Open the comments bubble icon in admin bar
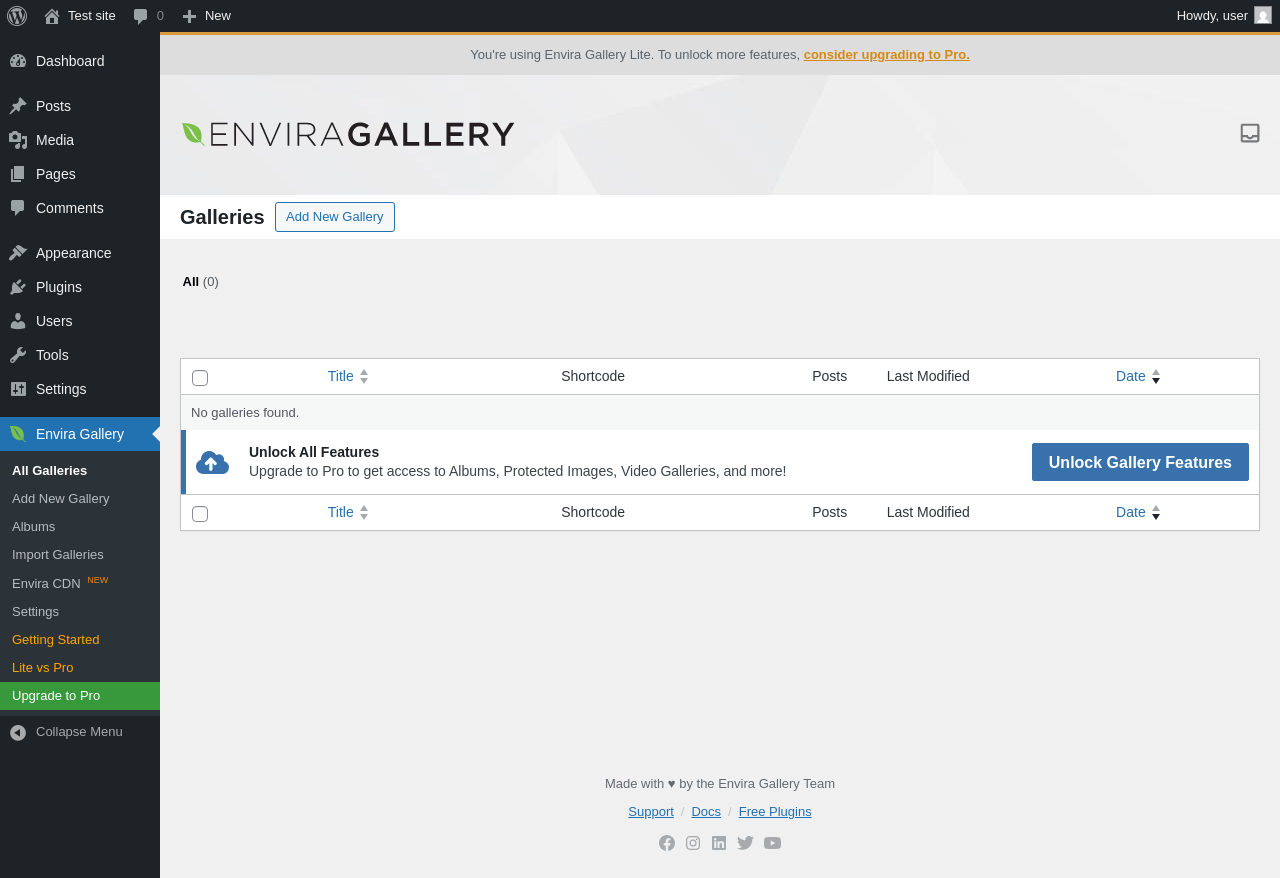This screenshot has height=878, width=1280. point(141,16)
